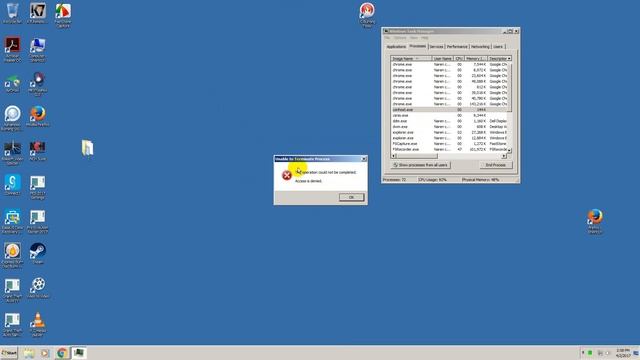The height and width of the screenshot is (360, 640).
Task: Select the FSCapture.exe process row
Action: tap(449, 144)
